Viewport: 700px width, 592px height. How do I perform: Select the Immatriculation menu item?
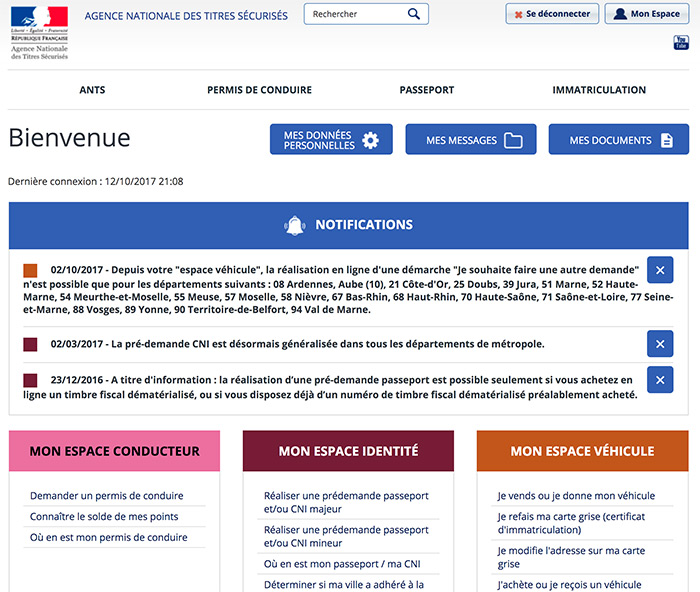click(599, 90)
